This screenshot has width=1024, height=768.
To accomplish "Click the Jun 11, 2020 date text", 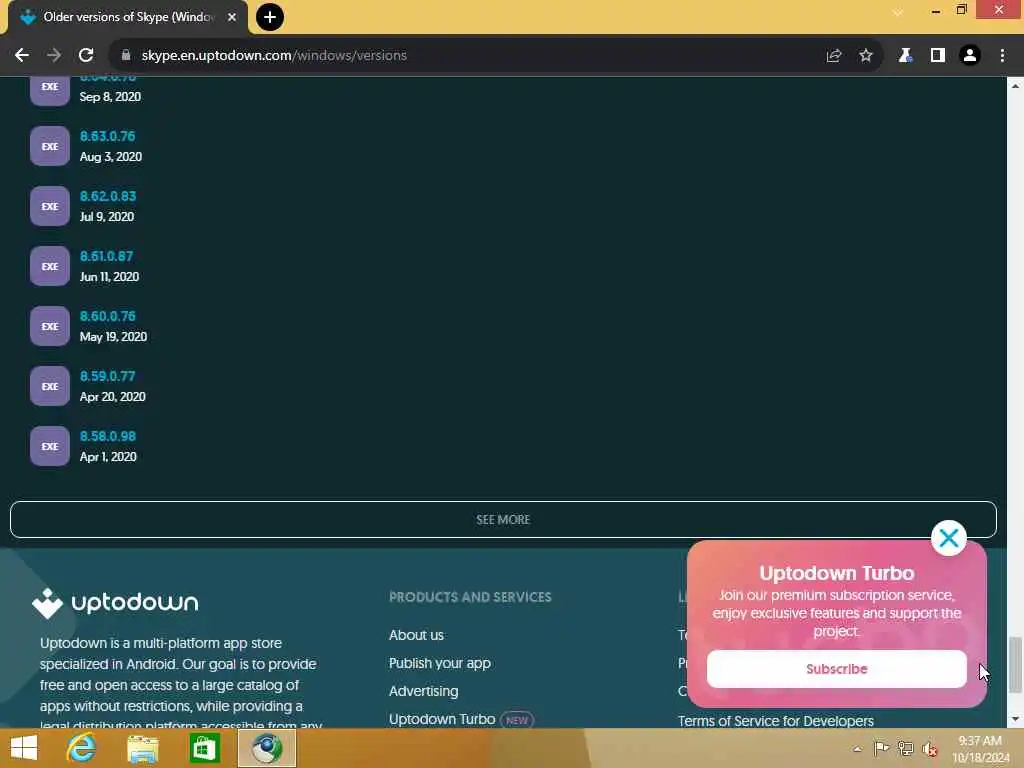I will coord(109,277).
